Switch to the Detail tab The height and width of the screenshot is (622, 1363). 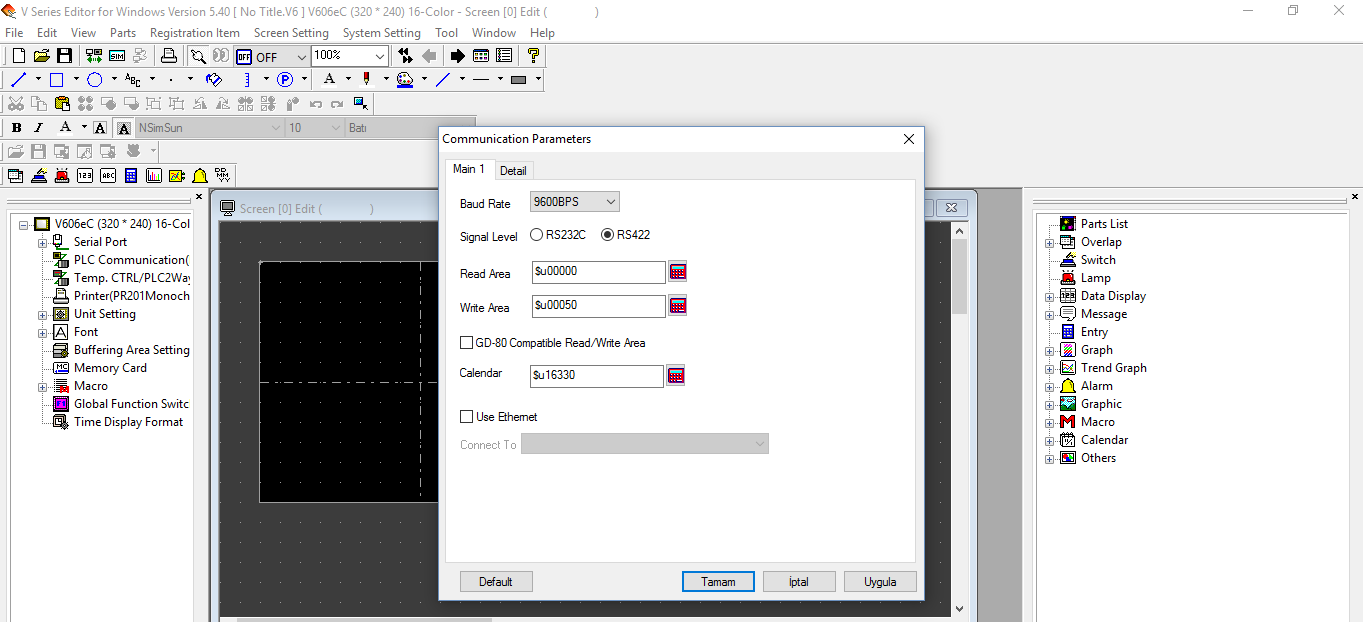coord(513,171)
